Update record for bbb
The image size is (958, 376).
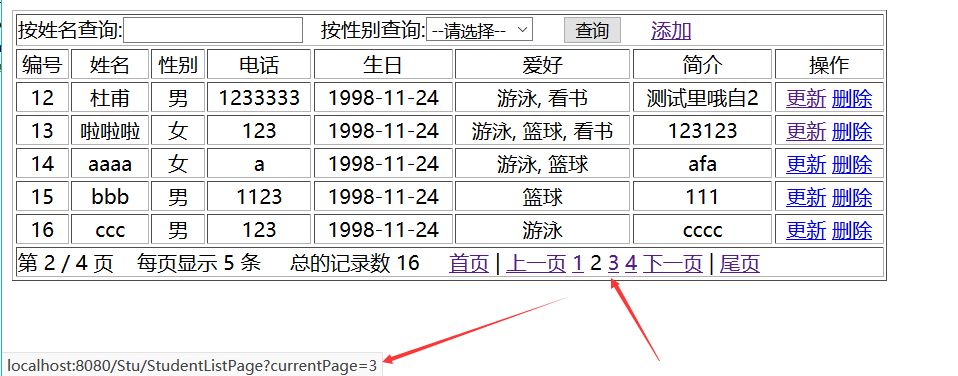coord(806,197)
